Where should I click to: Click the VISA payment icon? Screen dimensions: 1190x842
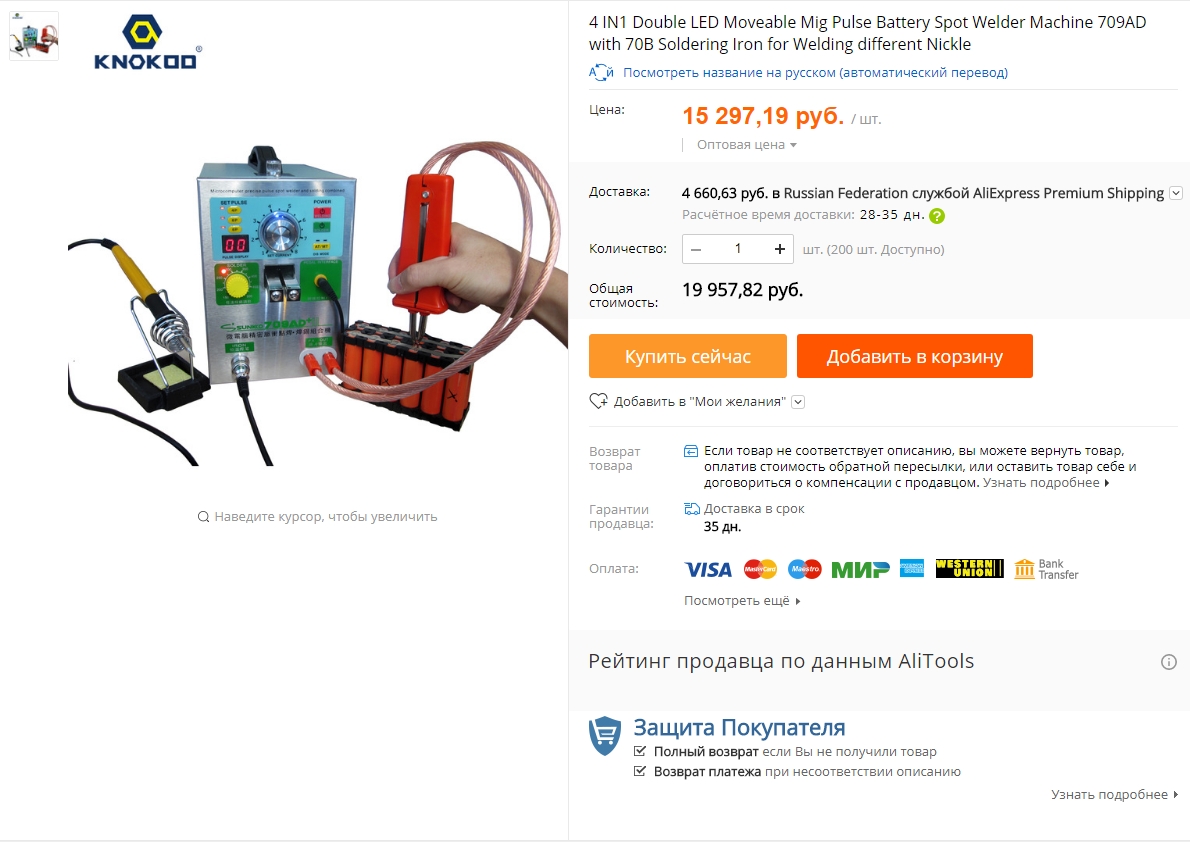point(708,569)
